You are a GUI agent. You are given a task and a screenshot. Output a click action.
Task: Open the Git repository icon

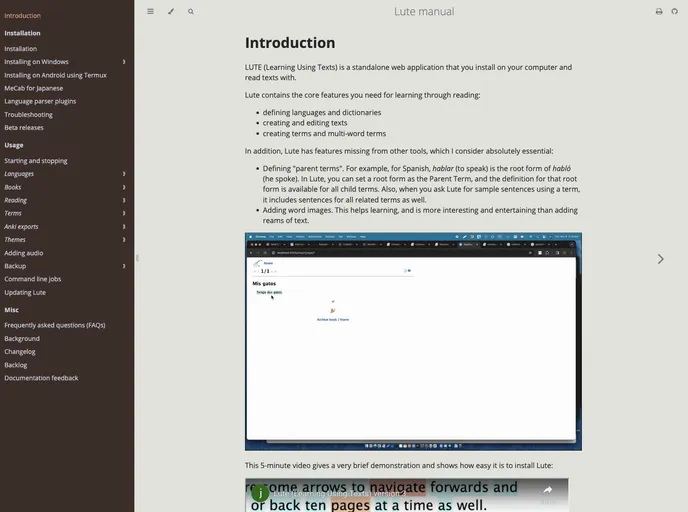click(x=675, y=12)
